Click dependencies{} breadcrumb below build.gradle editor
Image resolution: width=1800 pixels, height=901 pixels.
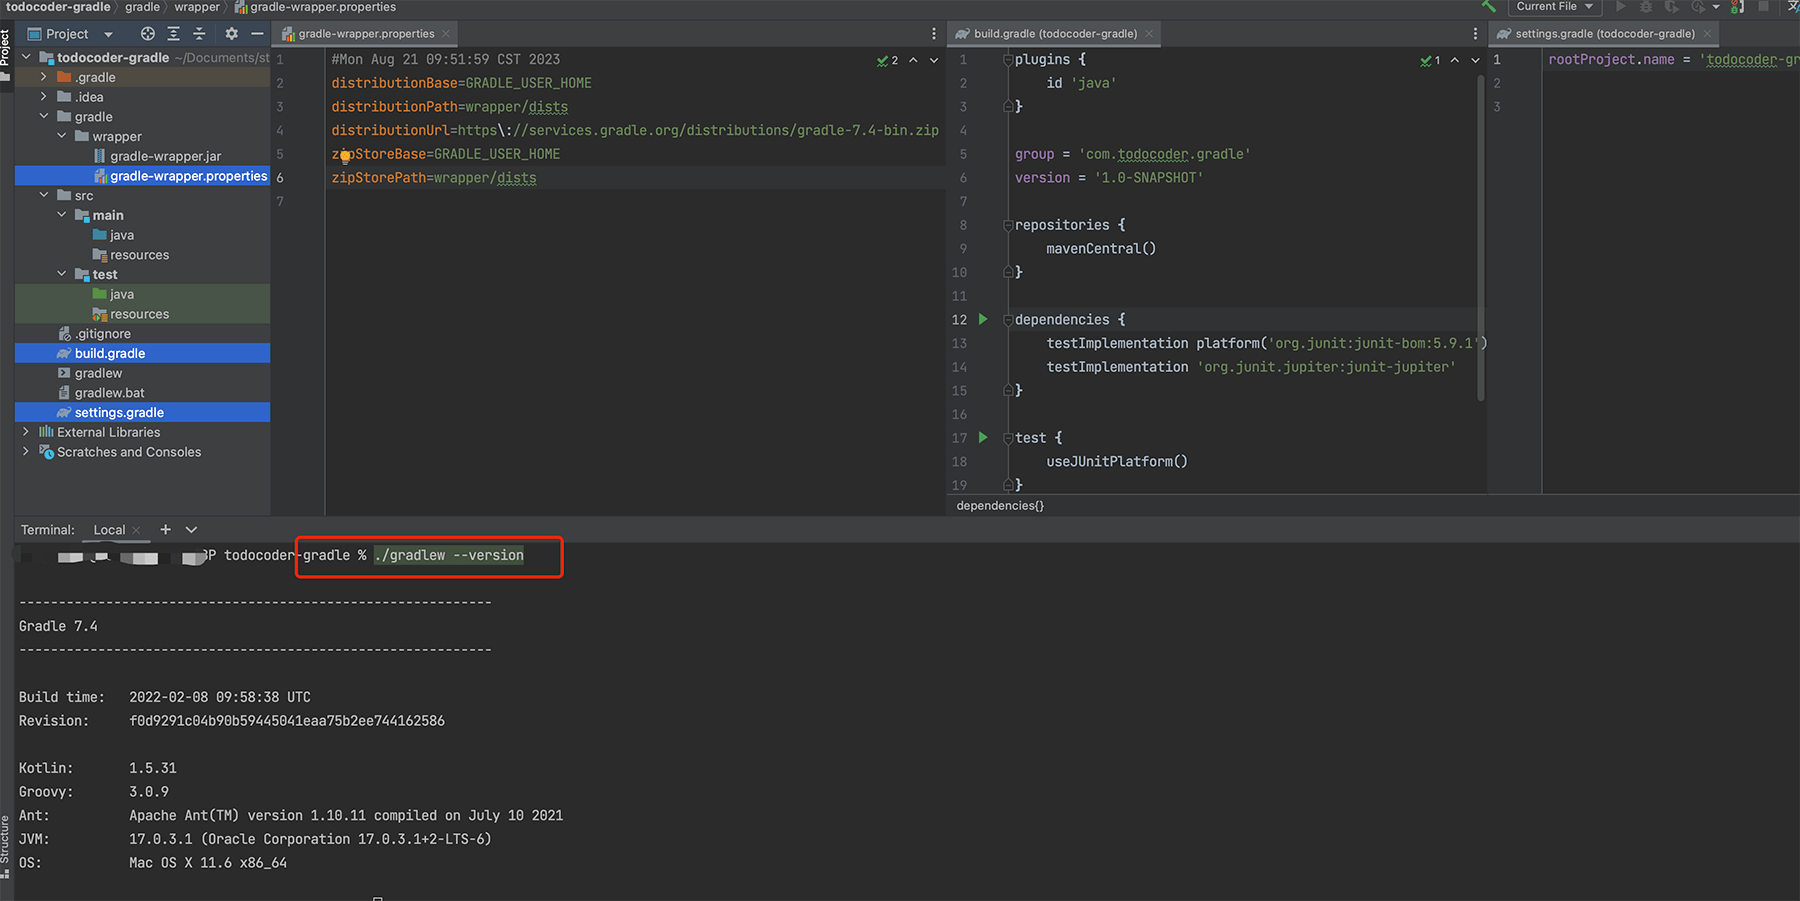point(1000,506)
